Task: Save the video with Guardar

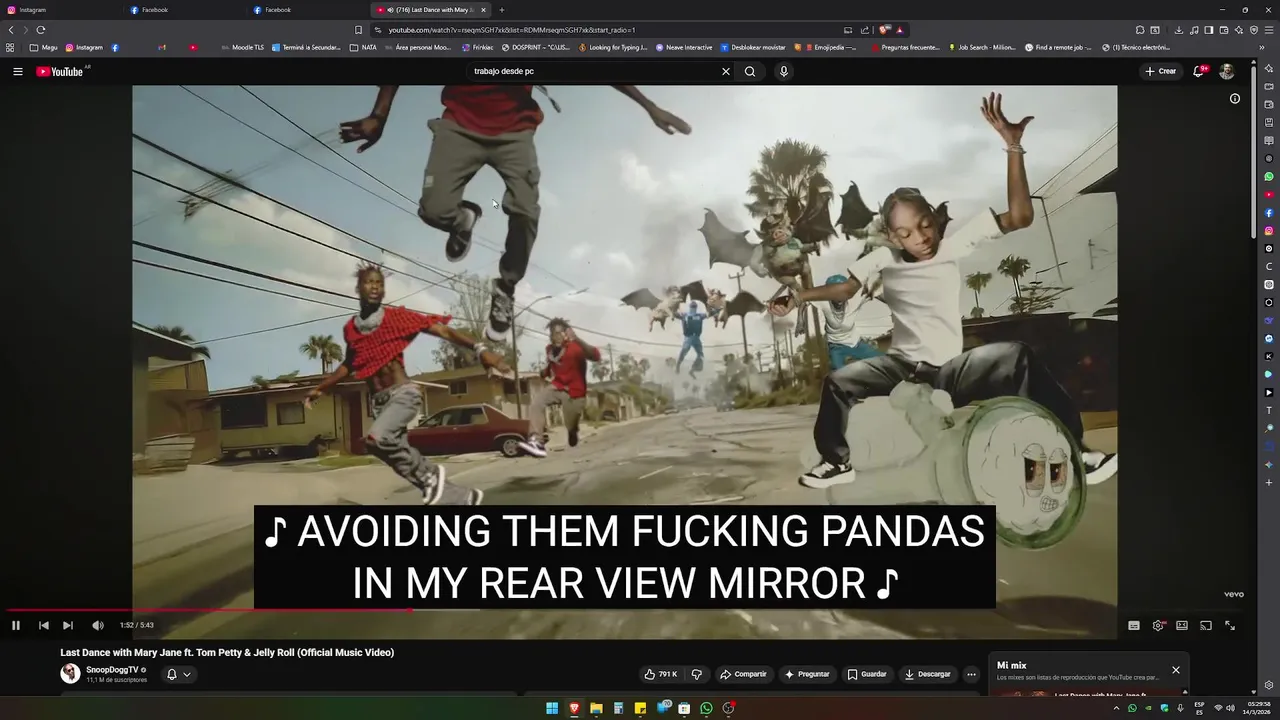Action: click(x=867, y=674)
